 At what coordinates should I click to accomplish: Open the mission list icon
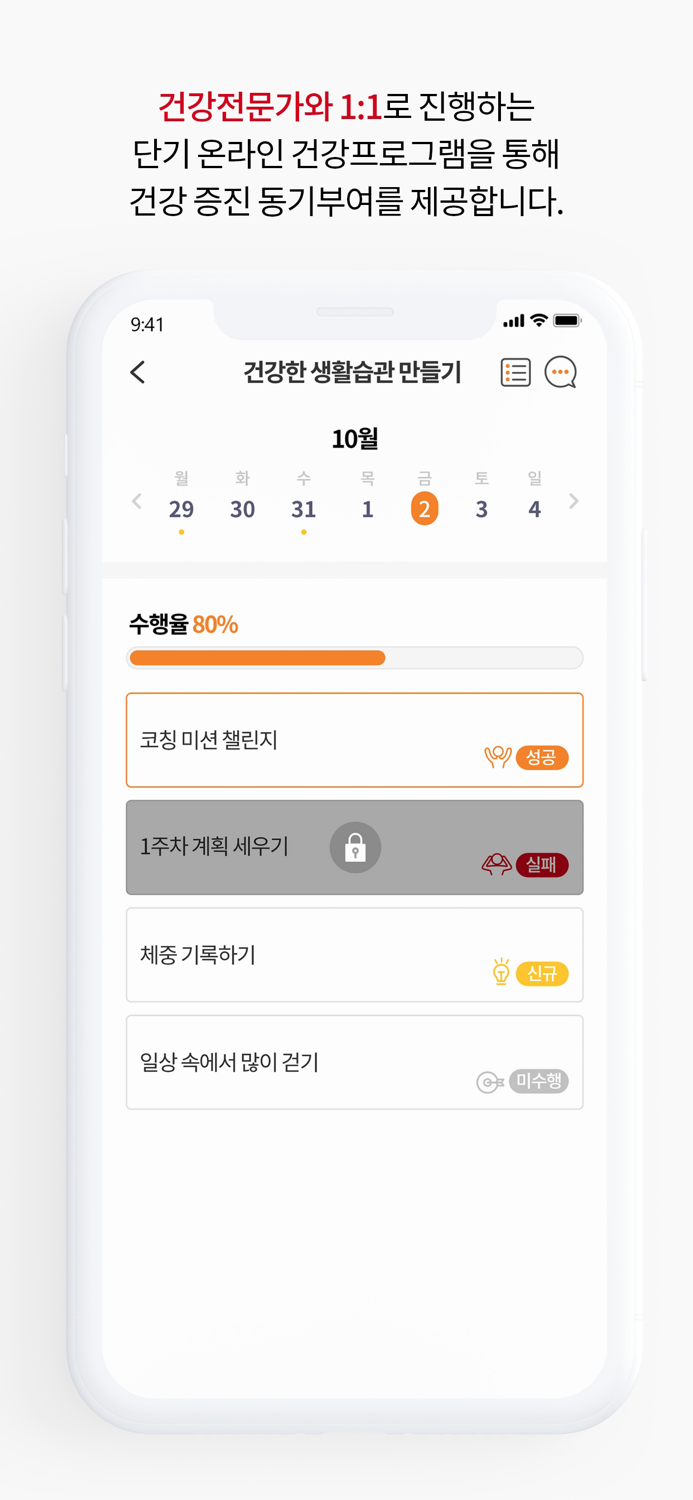tap(515, 371)
